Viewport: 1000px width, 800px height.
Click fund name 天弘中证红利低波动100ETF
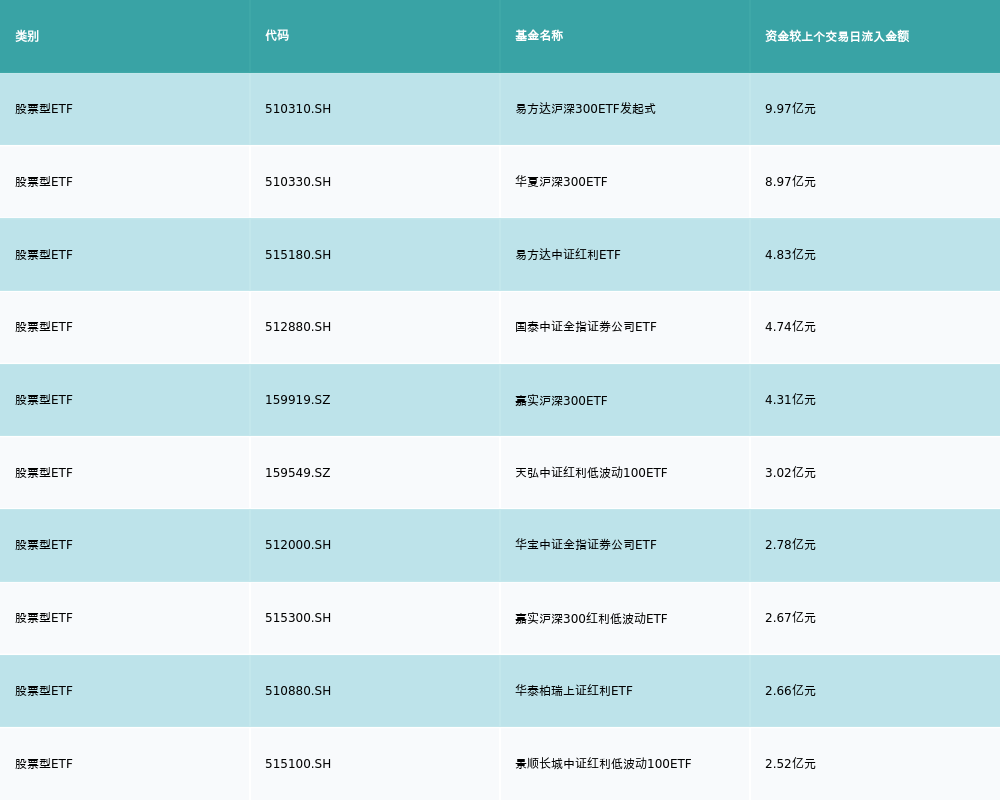[x=591, y=473]
